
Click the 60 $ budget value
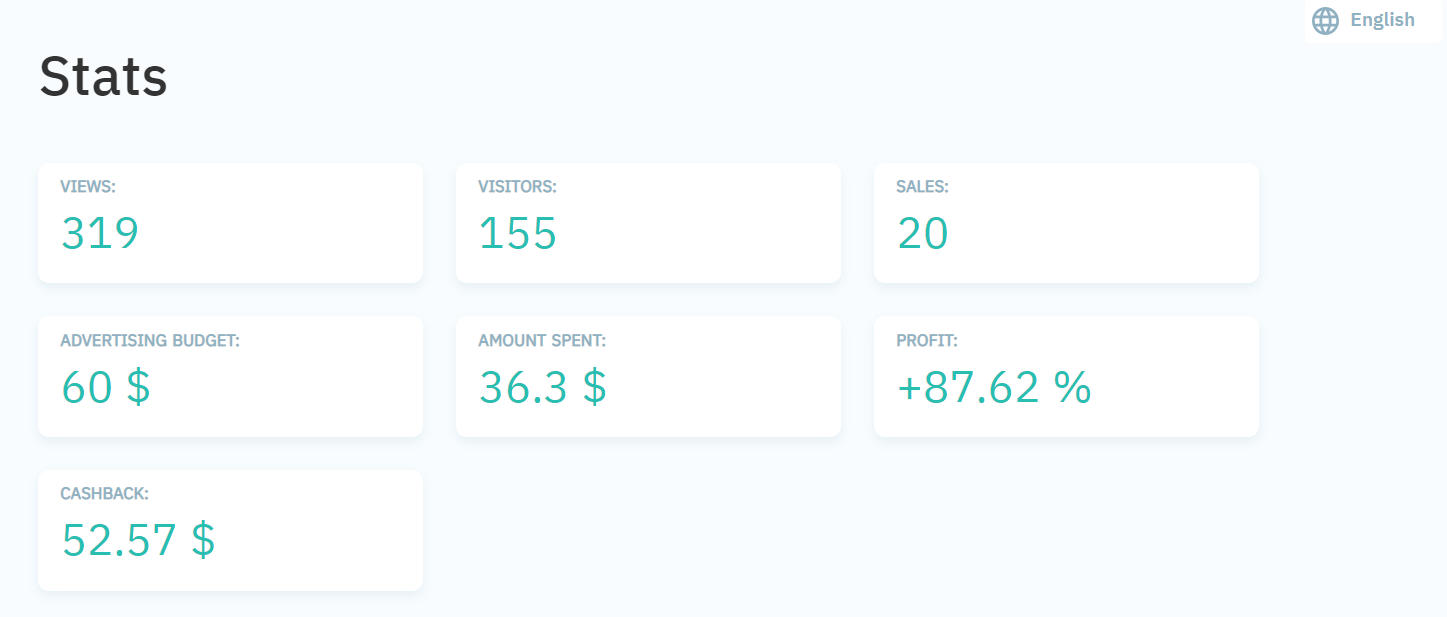pos(106,387)
